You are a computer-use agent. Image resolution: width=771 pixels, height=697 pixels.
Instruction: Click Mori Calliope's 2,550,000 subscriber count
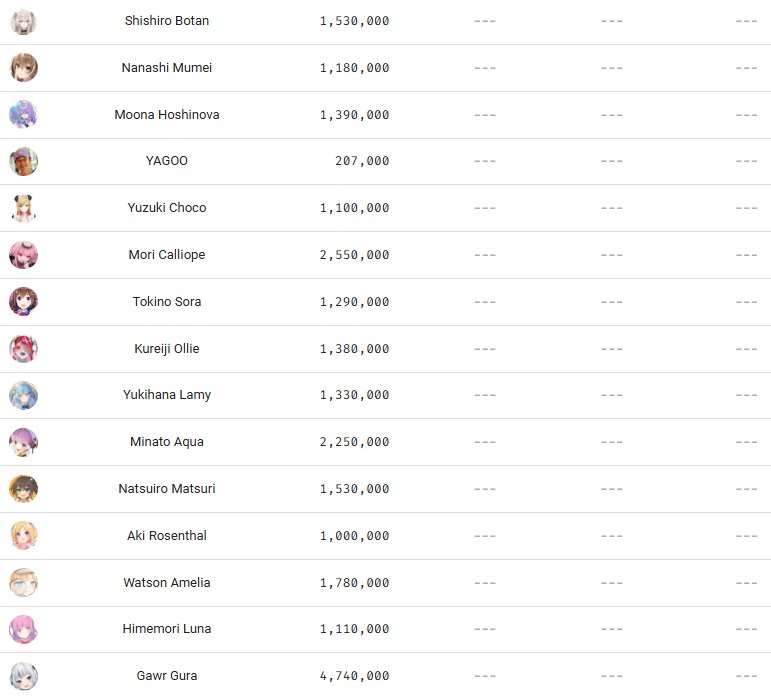[355, 255]
